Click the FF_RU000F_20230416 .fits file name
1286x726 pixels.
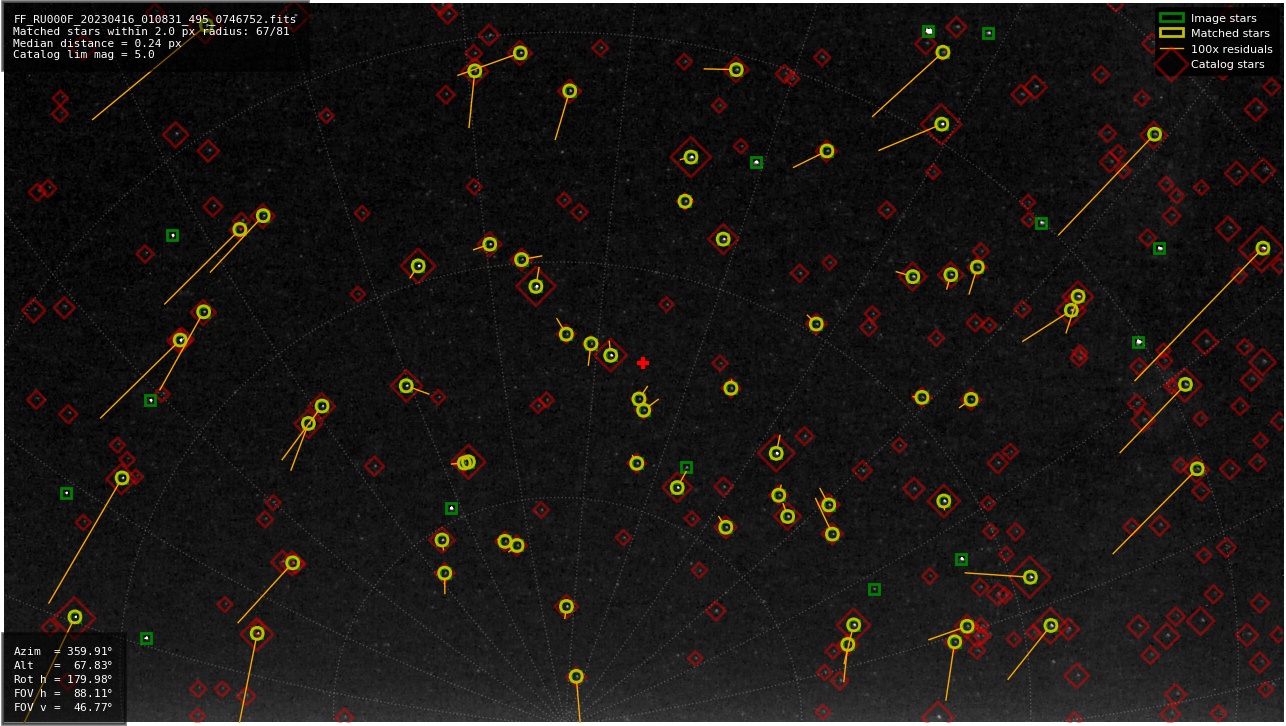coord(155,19)
